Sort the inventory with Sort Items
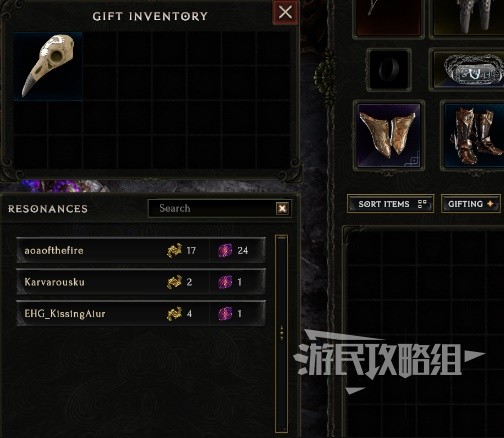Screen dimensions: 504x438 click(390, 204)
